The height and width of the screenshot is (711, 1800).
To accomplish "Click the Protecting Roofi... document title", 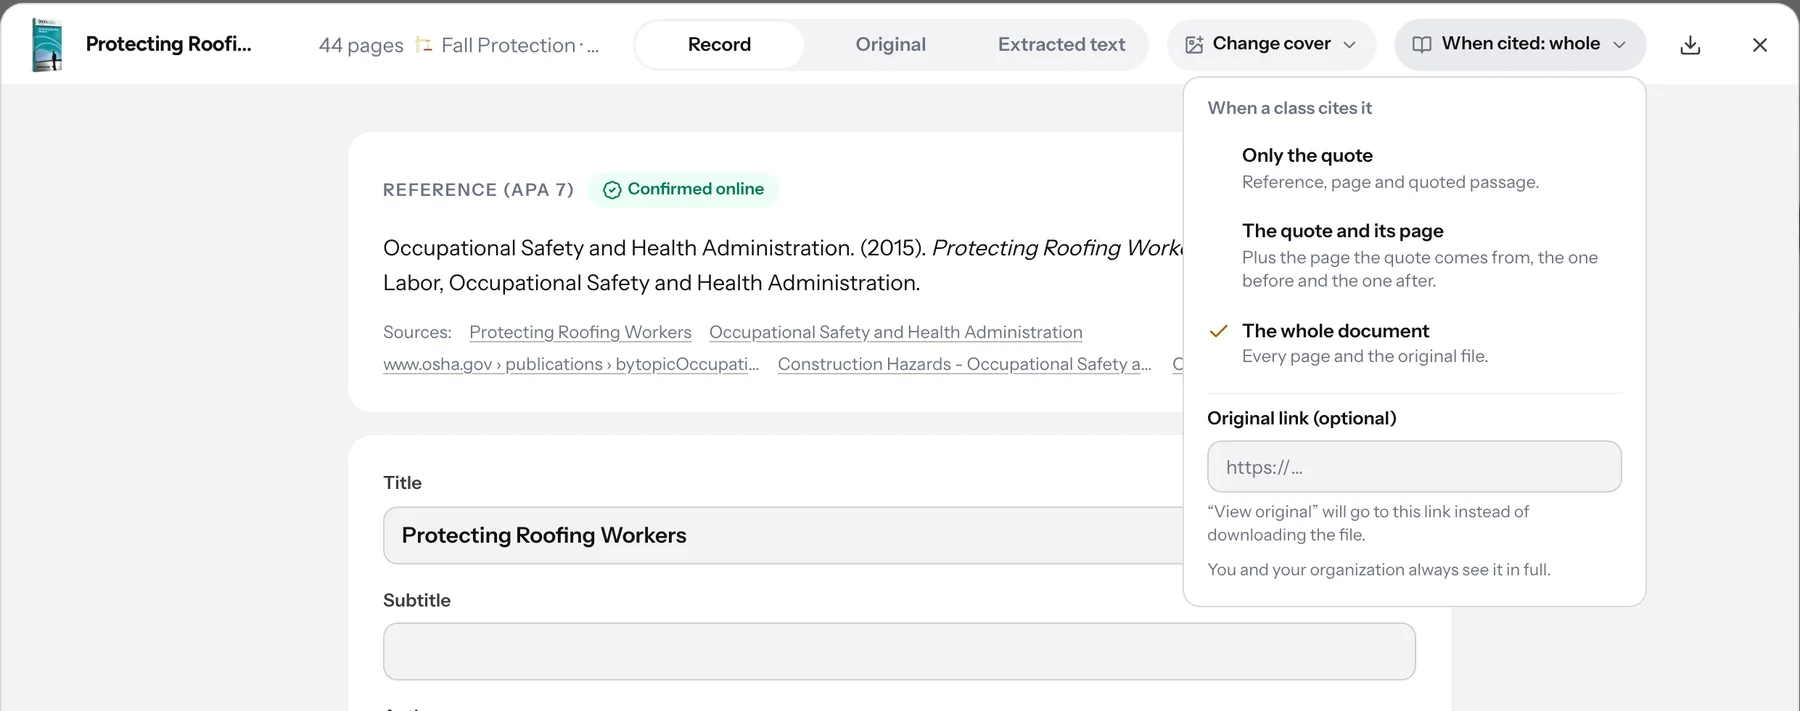I will coord(169,44).
